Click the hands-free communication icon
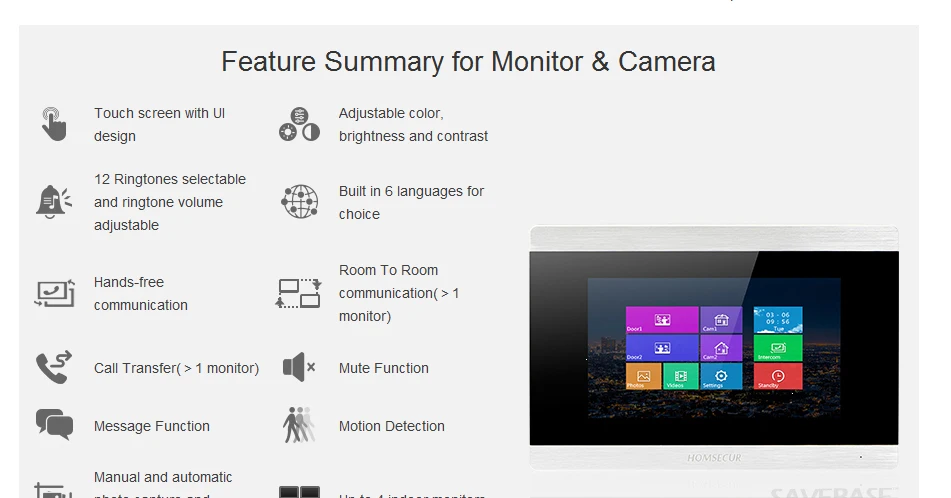951x498 pixels. click(55, 294)
